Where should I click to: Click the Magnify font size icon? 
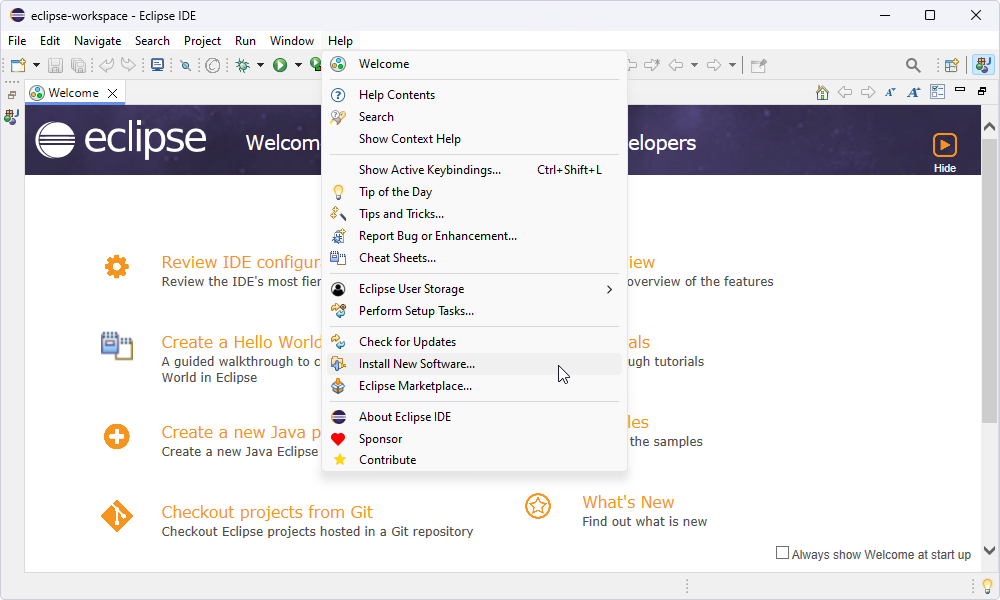(914, 92)
